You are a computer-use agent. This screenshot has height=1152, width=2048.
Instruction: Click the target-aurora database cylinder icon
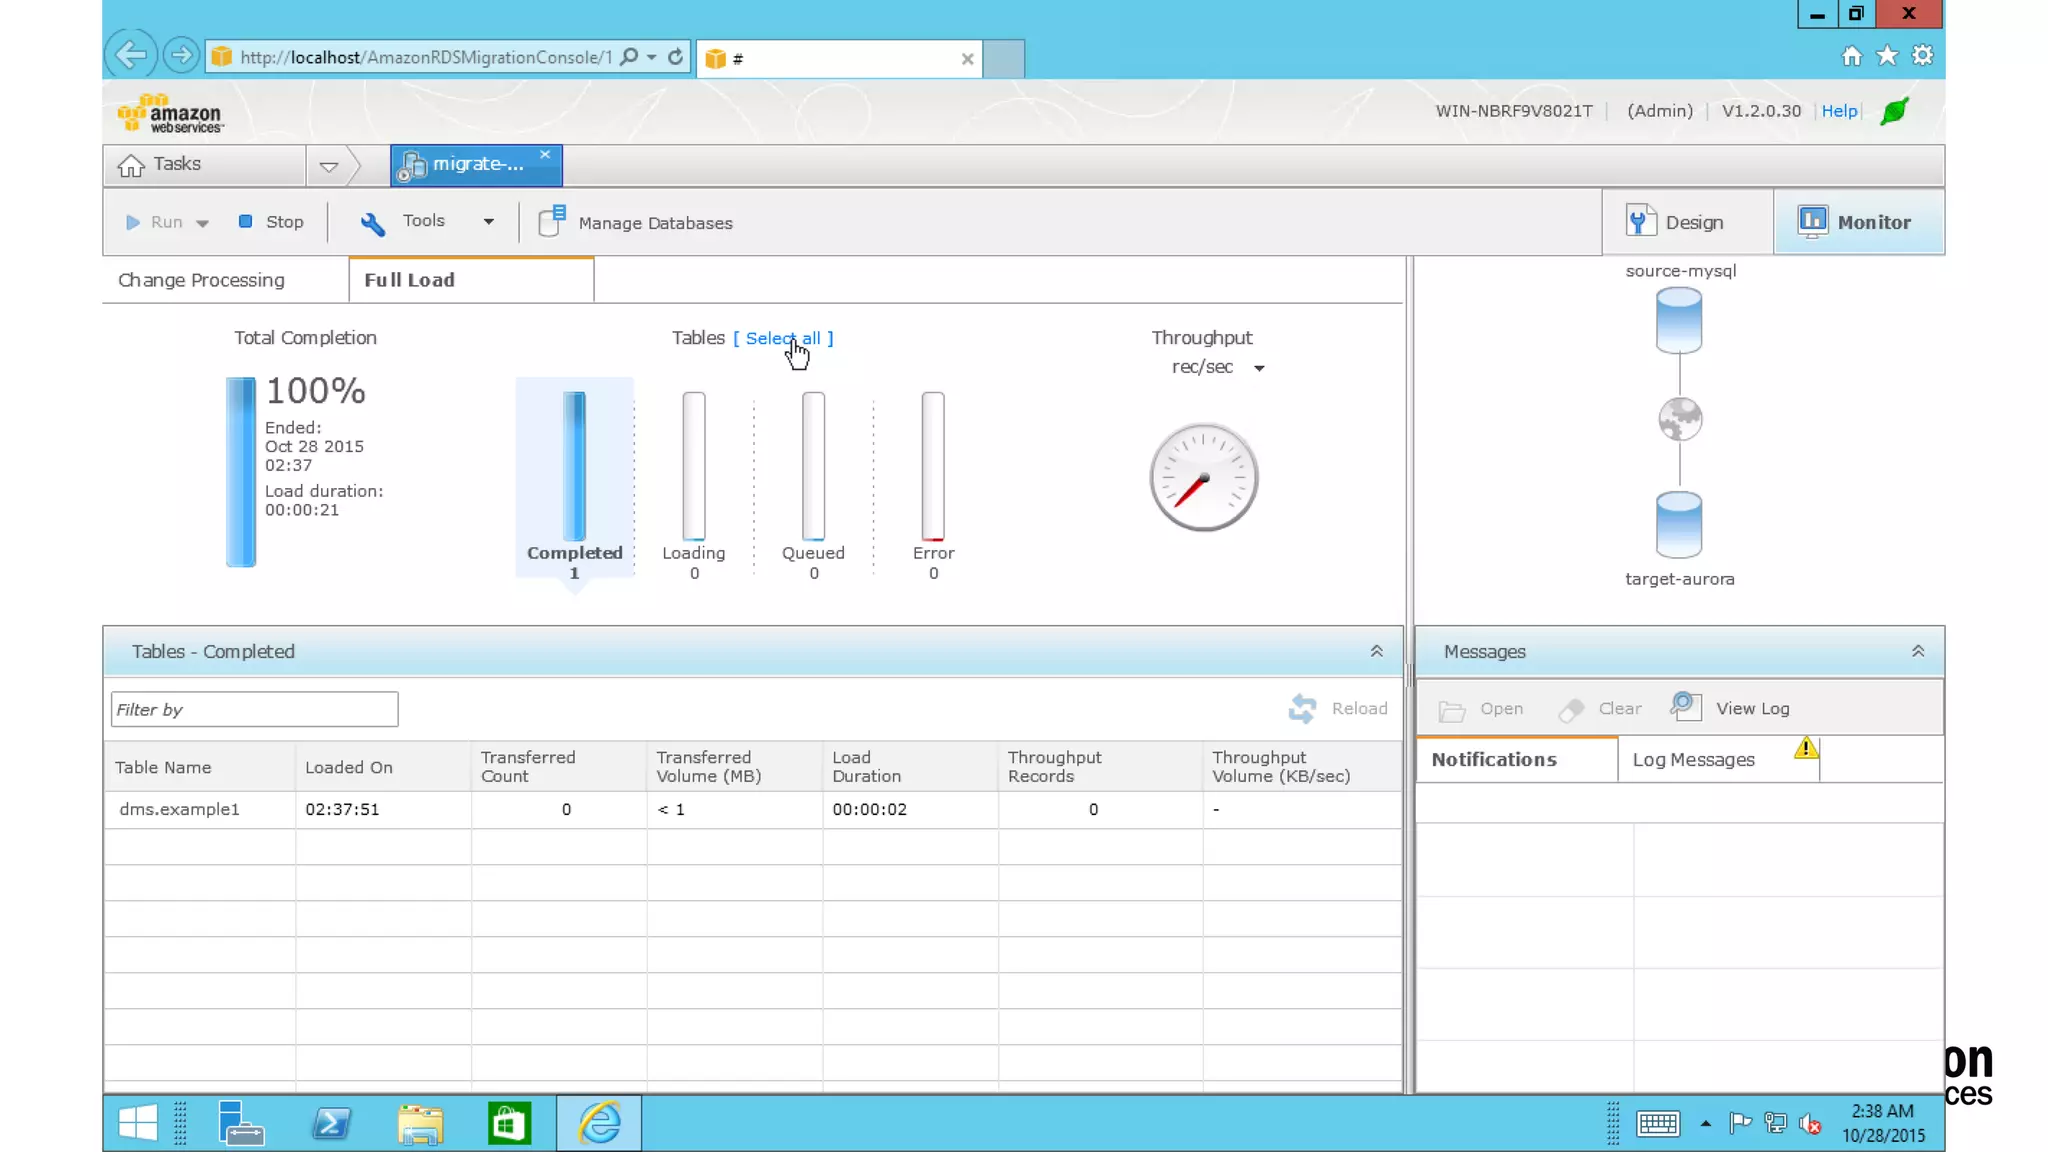pyautogui.click(x=1678, y=524)
